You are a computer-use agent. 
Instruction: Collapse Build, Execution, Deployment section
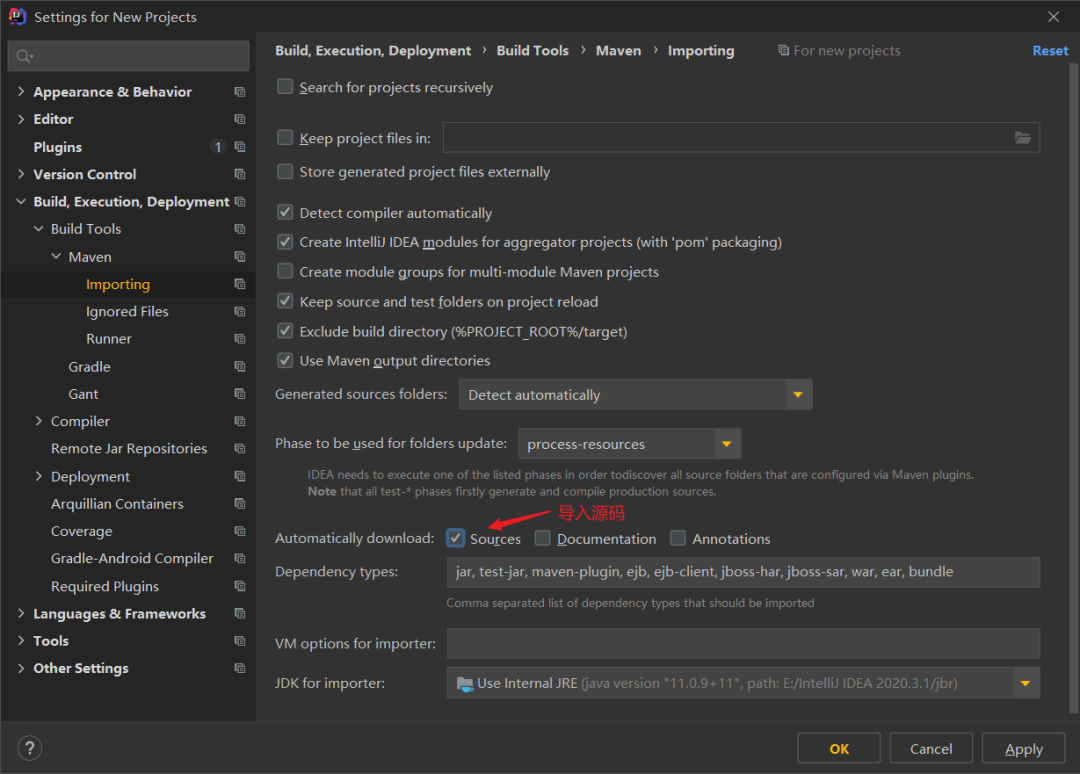(21, 202)
